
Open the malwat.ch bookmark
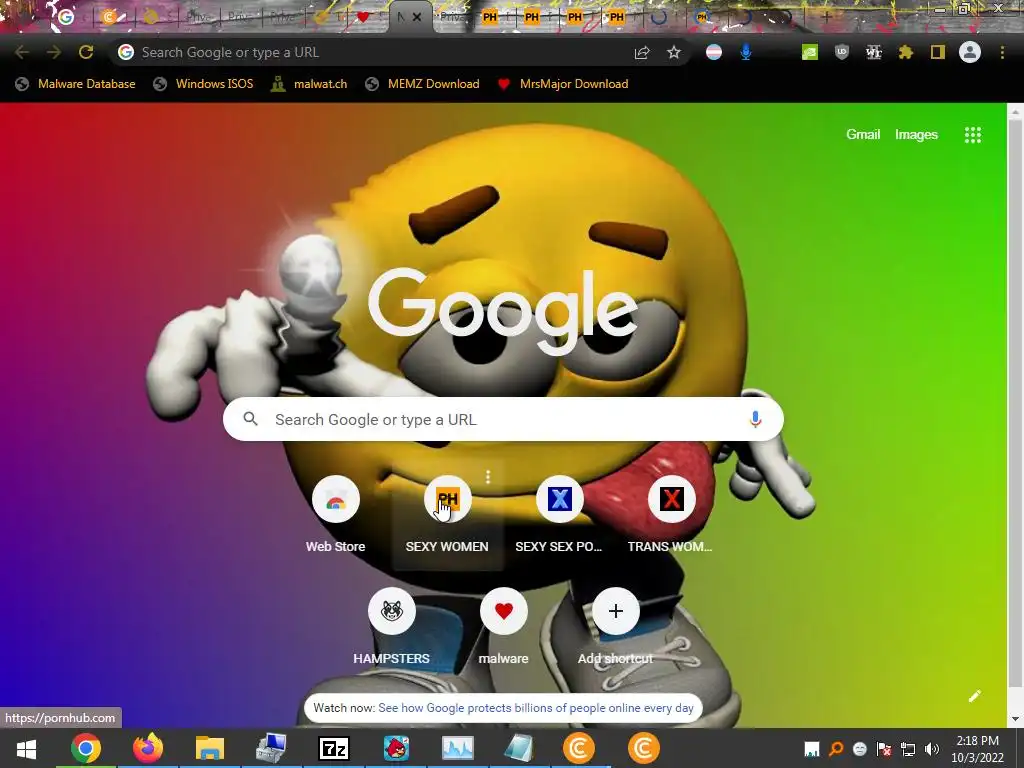[x=310, y=84]
